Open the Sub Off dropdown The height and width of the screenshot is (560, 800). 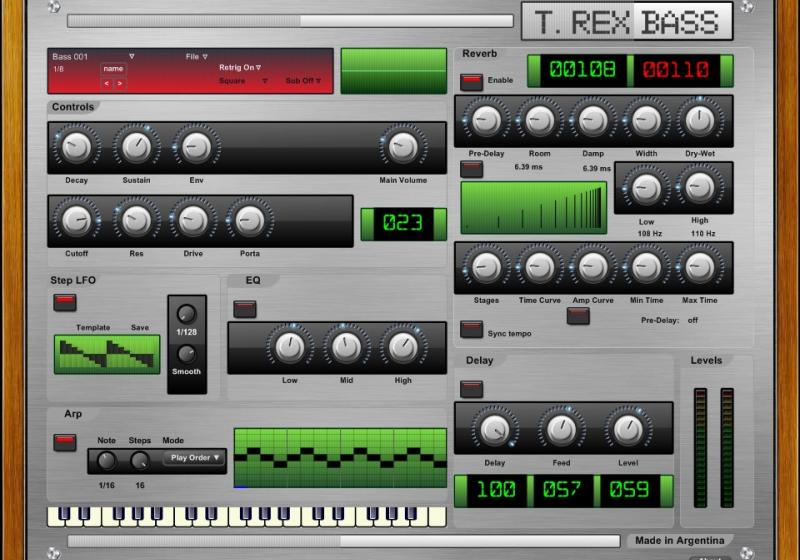coord(303,81)
